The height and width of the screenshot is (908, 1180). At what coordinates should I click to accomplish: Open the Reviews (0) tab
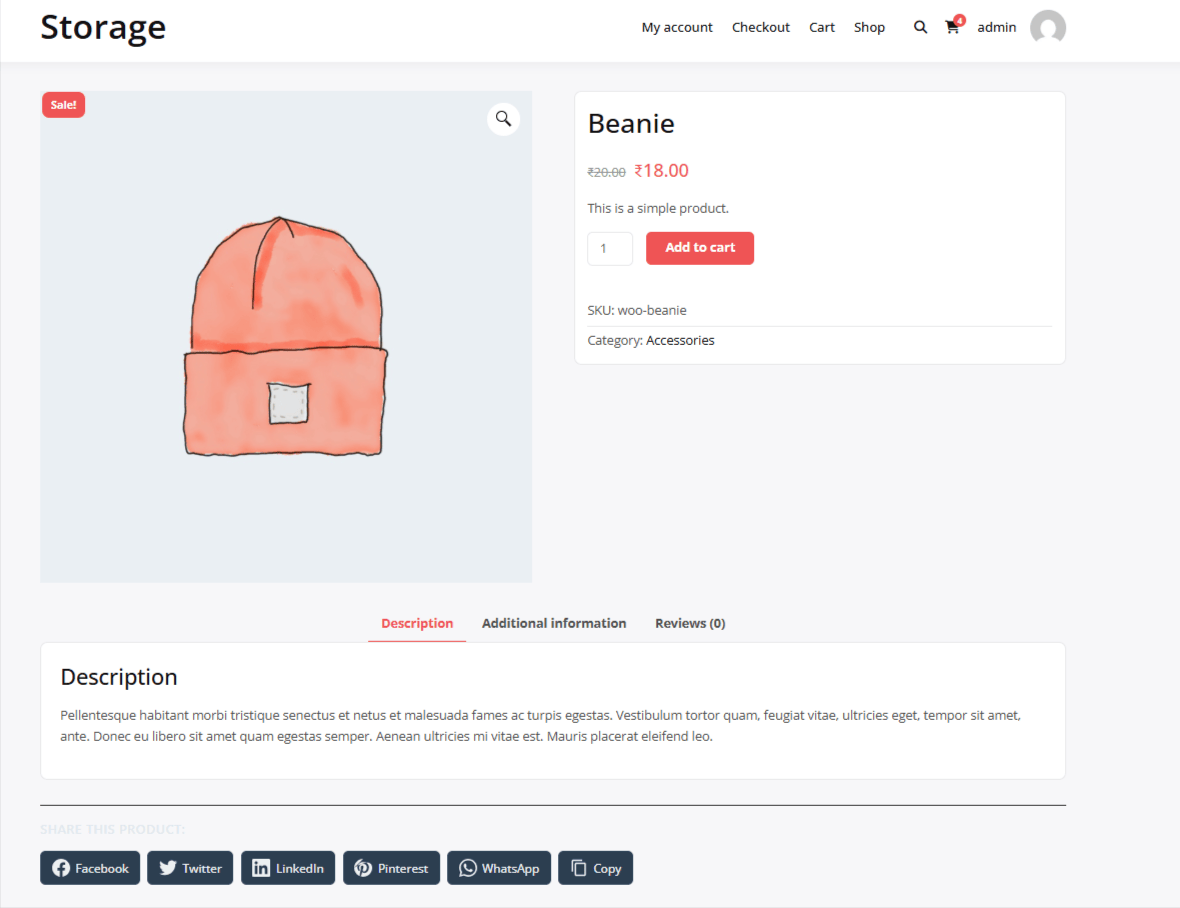click(x=690, y=623)
